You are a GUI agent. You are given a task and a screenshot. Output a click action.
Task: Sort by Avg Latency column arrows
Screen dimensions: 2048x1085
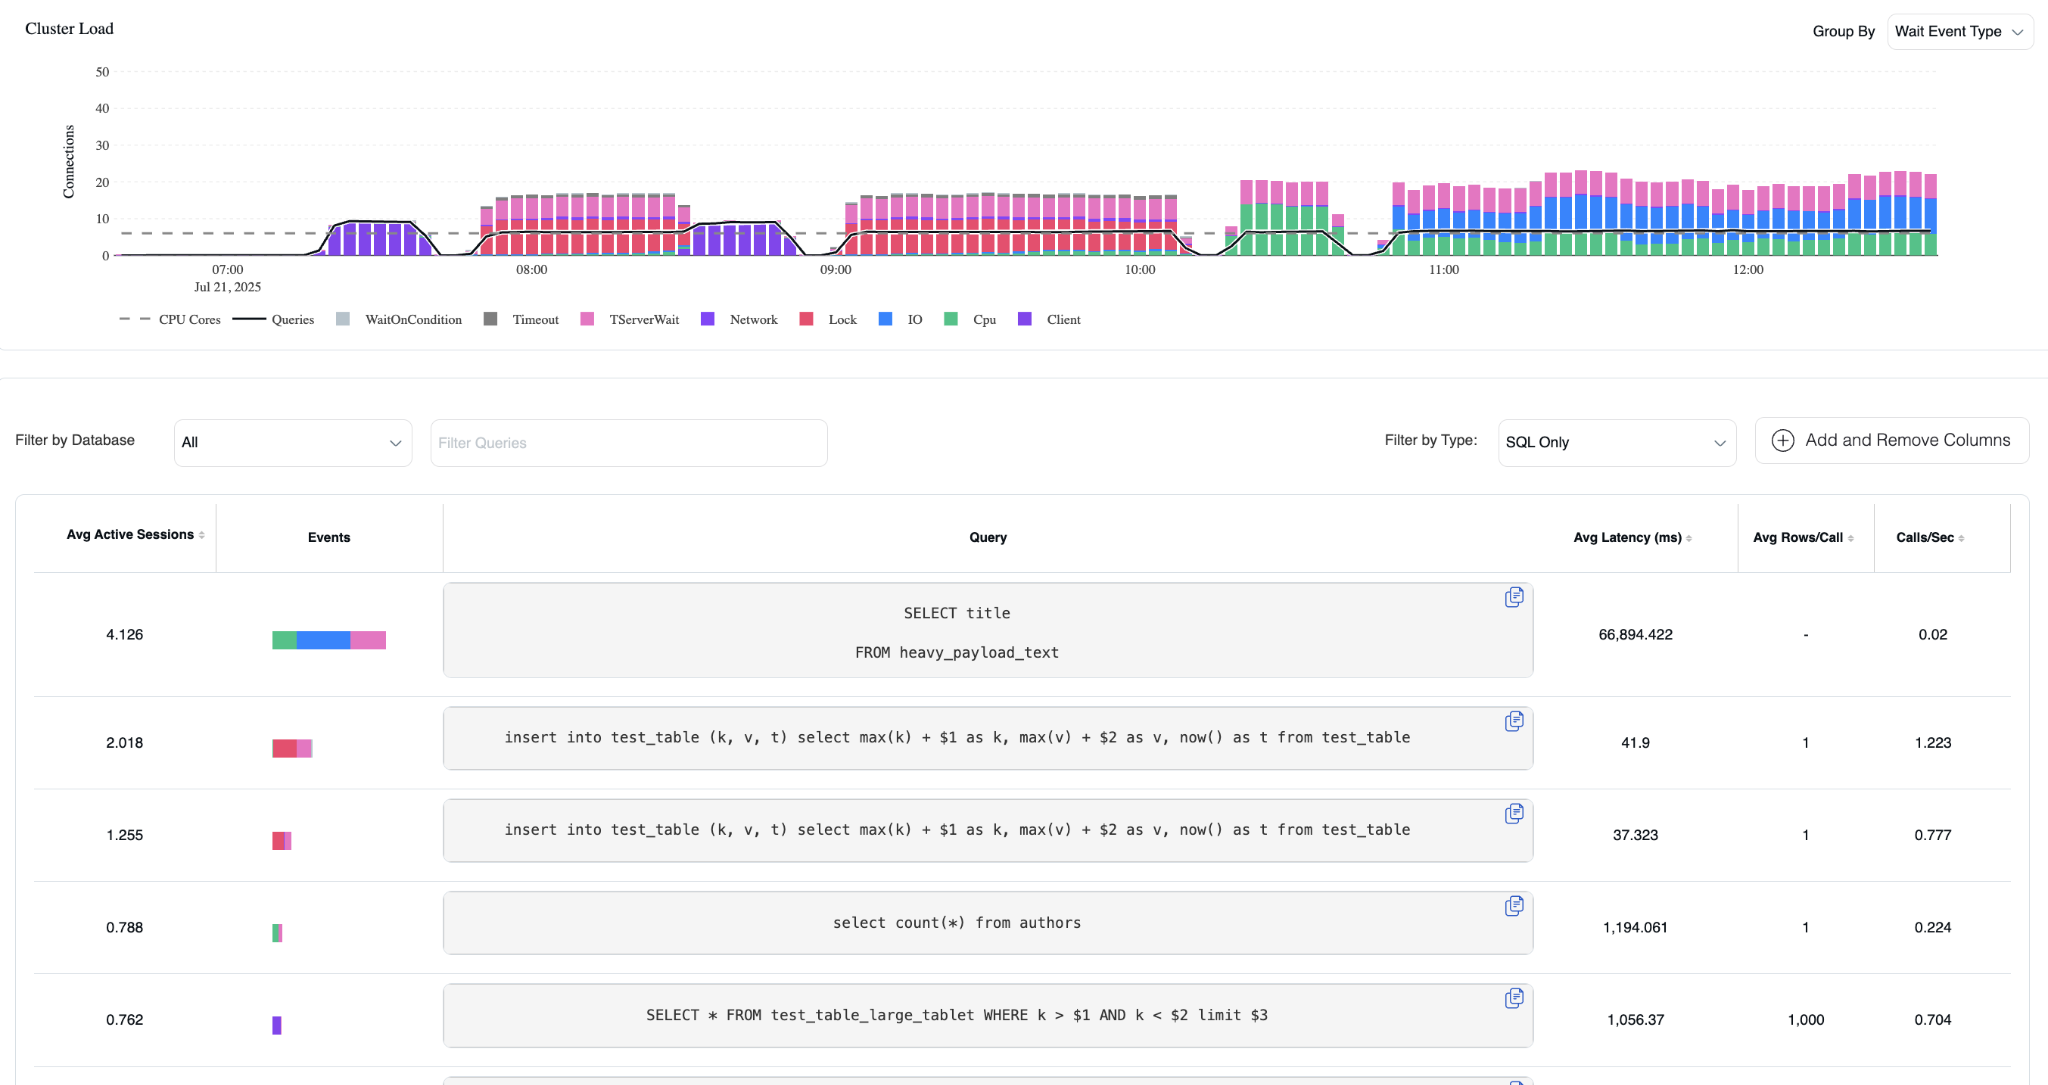(x=1689, y=538)
